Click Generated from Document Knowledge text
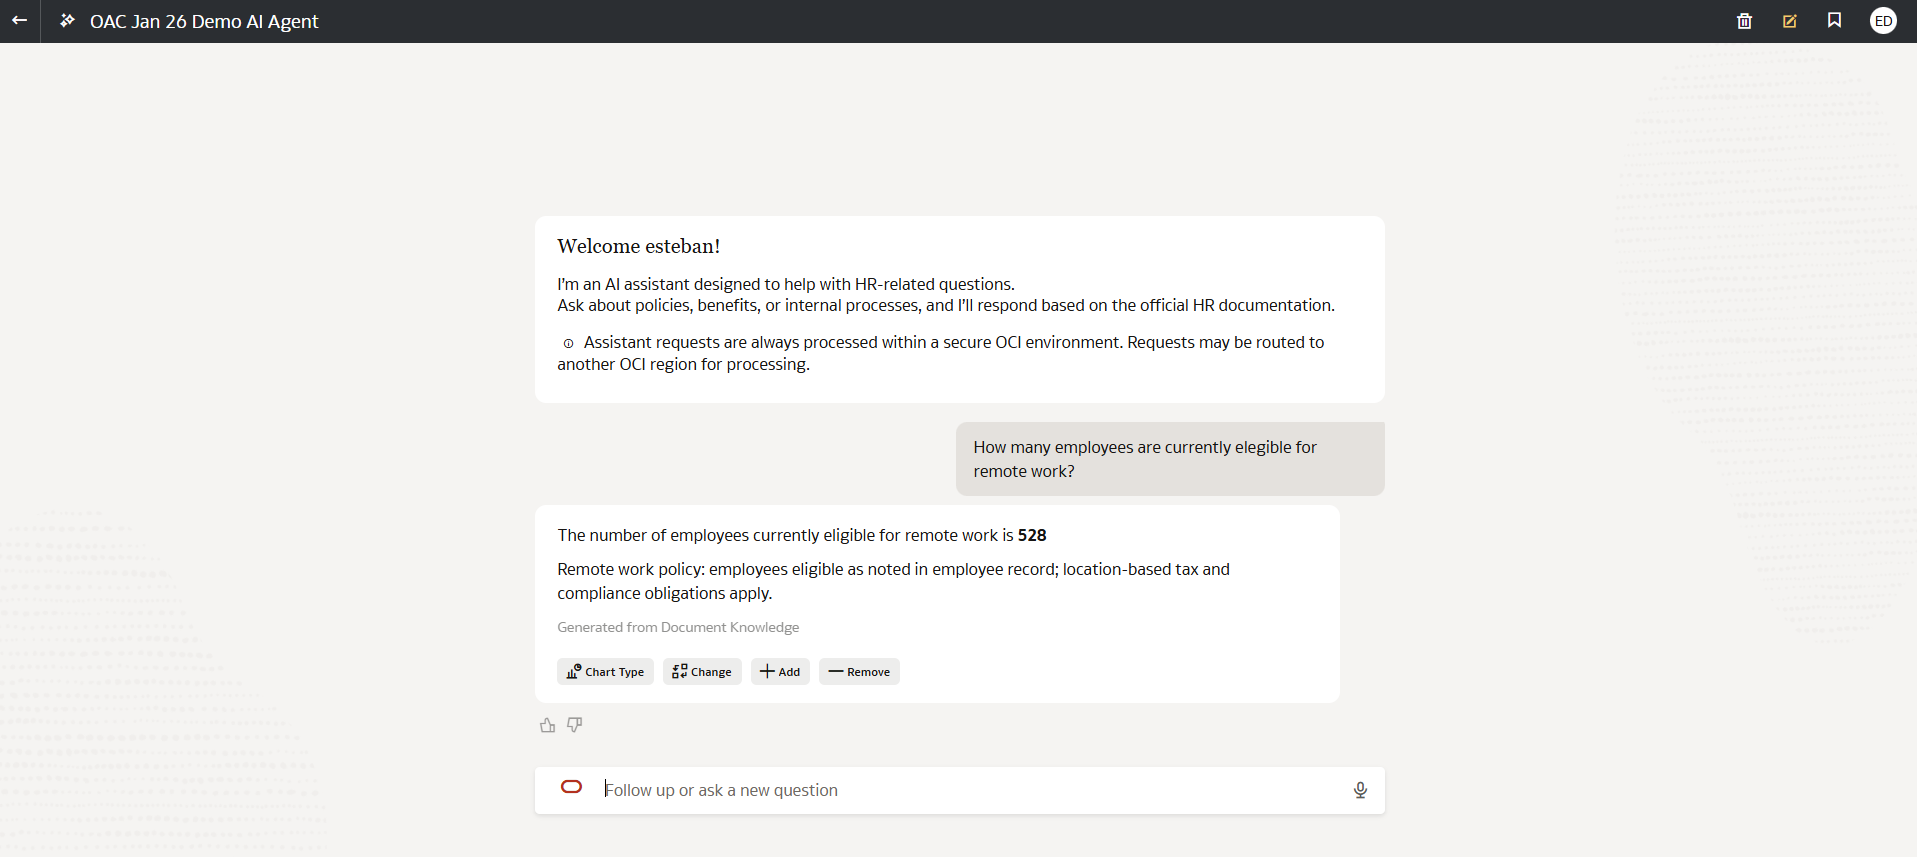The height and width of the screenshot is (857, 1917). coord(678,627)
